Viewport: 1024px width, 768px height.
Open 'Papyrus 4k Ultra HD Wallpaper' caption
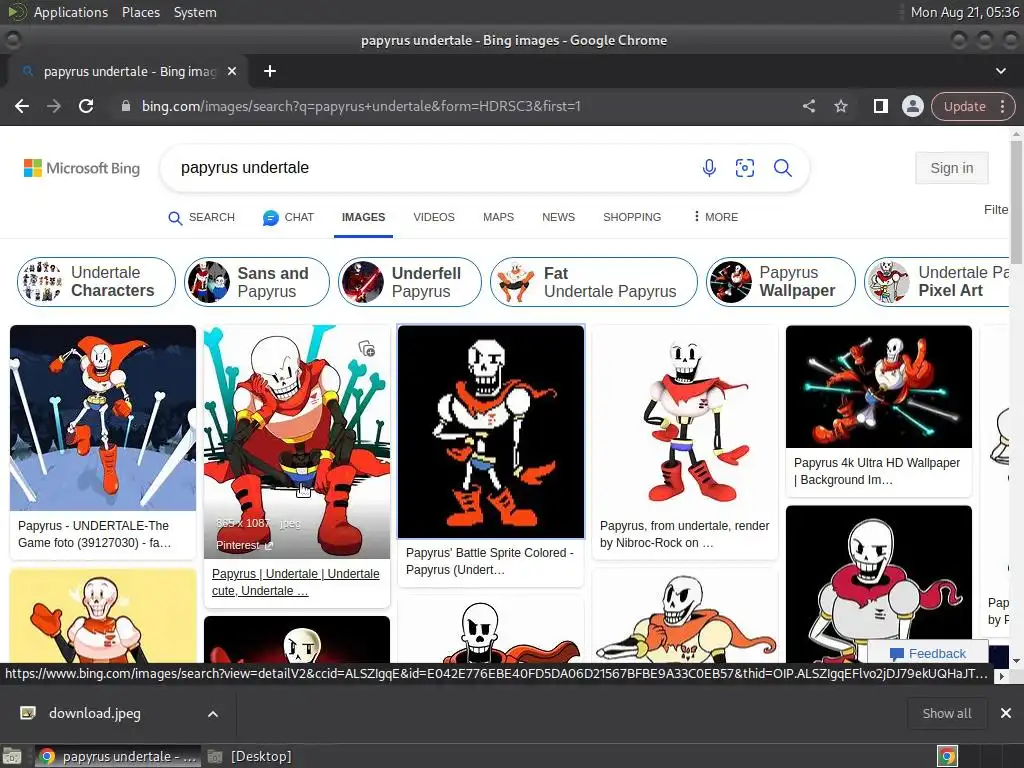pos(876,471)
